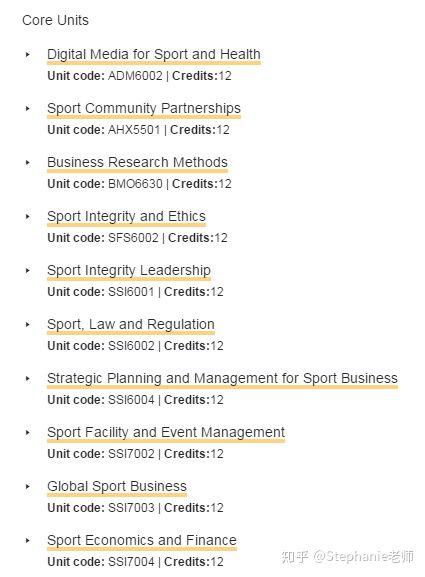The image size is (425, 577).
Task: Expand the arrow beside Business Research Methods
Action: [x=28, y=162]
